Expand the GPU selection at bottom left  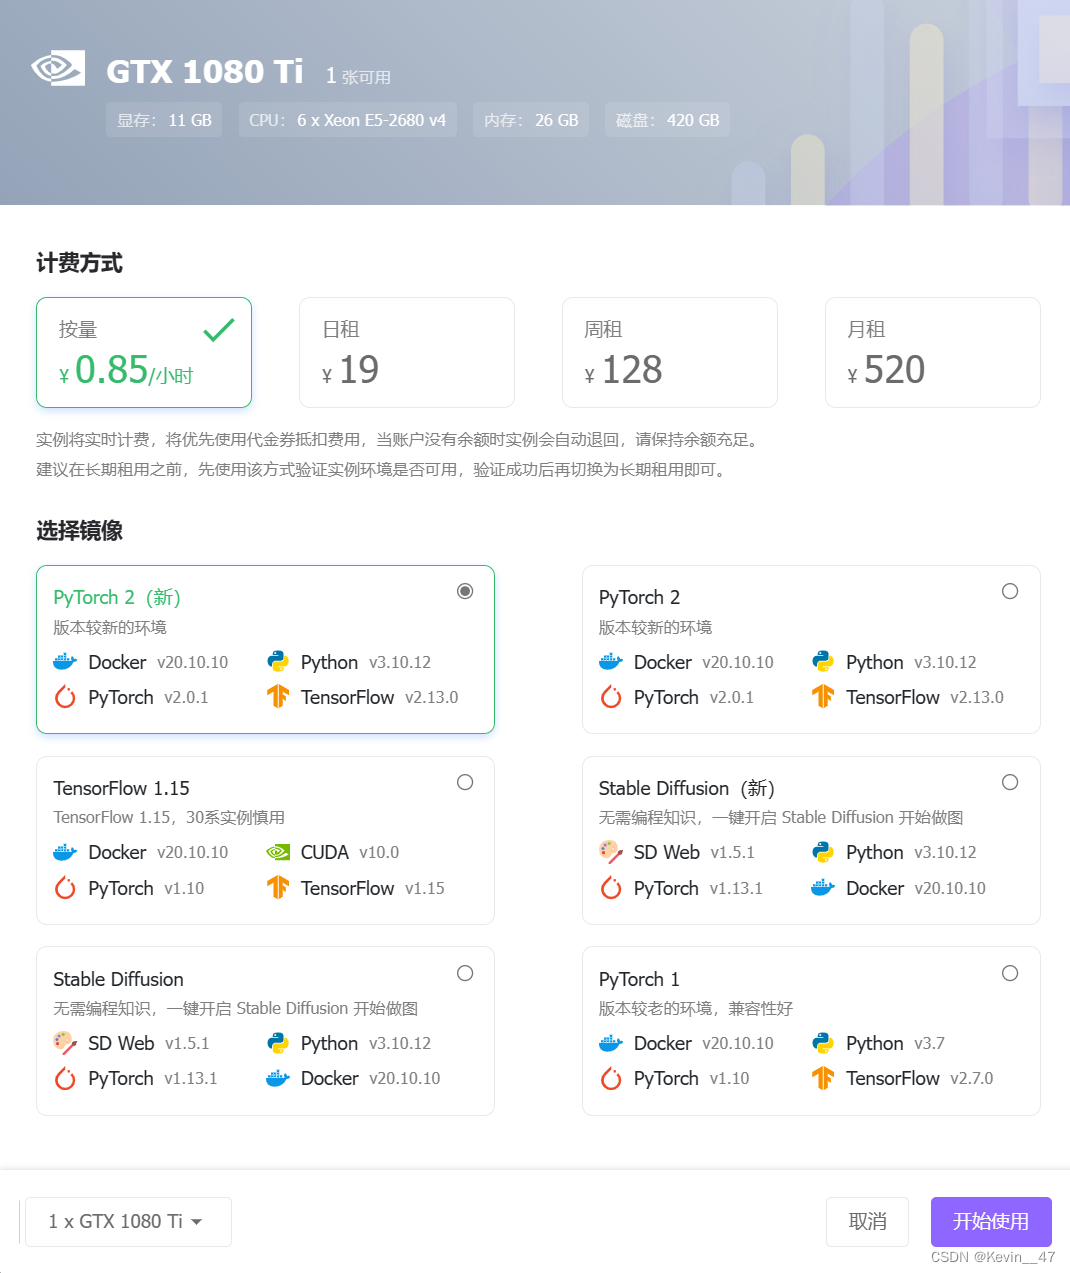(x=127, y=1221)
